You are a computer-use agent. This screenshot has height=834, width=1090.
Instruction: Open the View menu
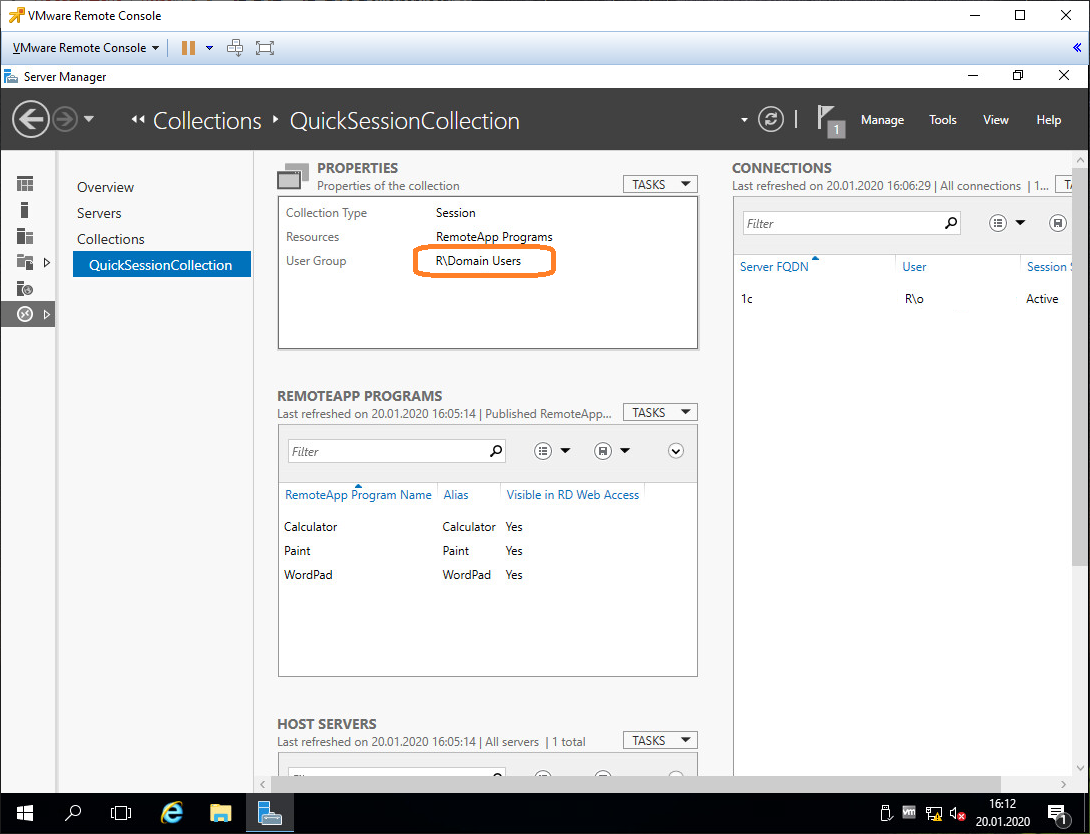(995, 120)
